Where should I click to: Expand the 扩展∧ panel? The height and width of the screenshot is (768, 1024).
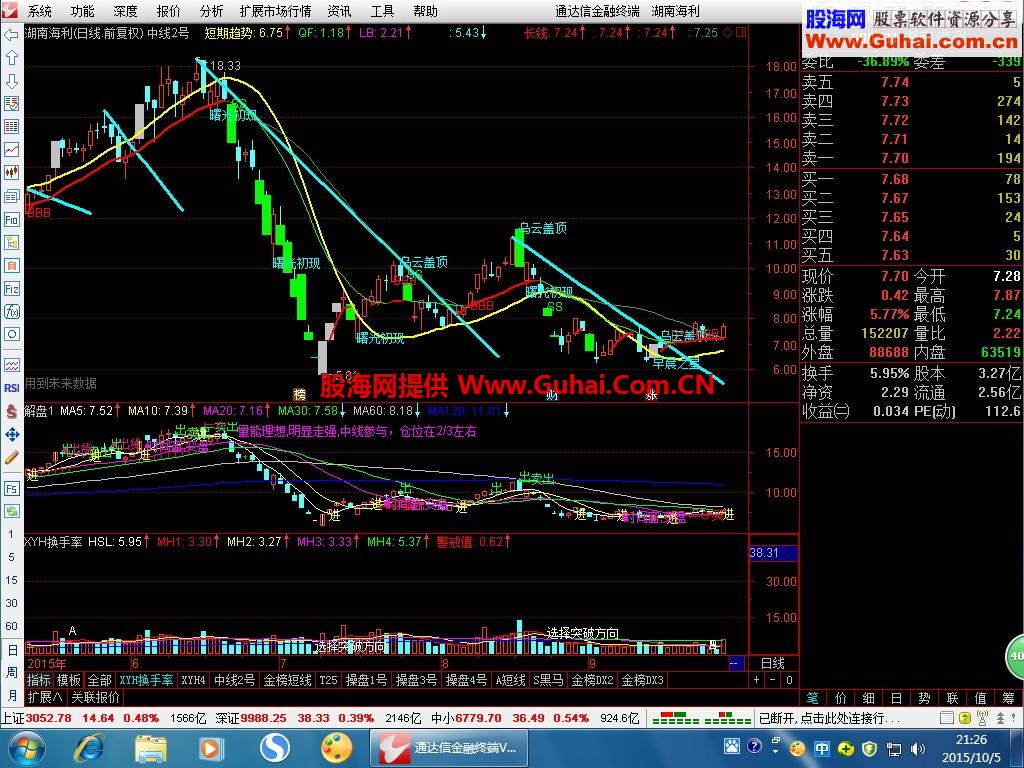(x=45, y=697)
